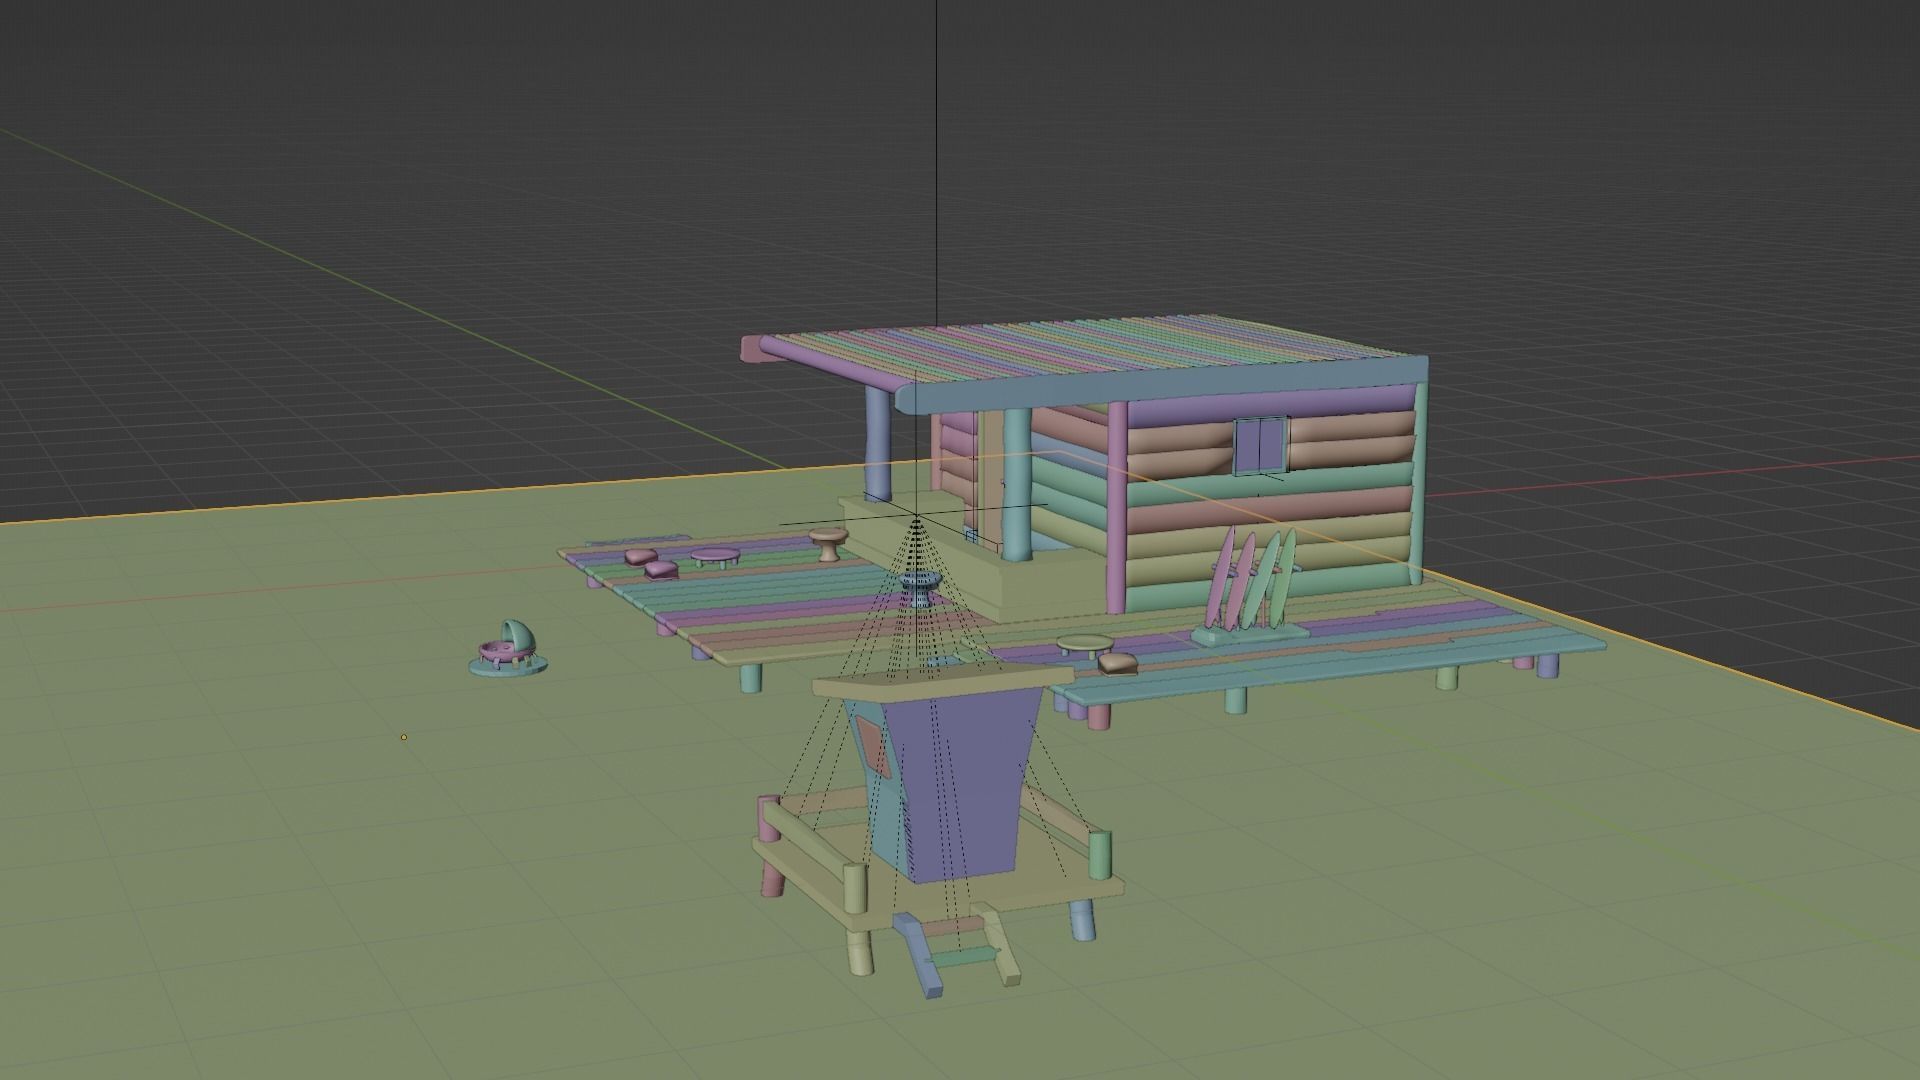Select the blue porch support post
Screen dimensions: 1920x1080
tap(877, 444)
